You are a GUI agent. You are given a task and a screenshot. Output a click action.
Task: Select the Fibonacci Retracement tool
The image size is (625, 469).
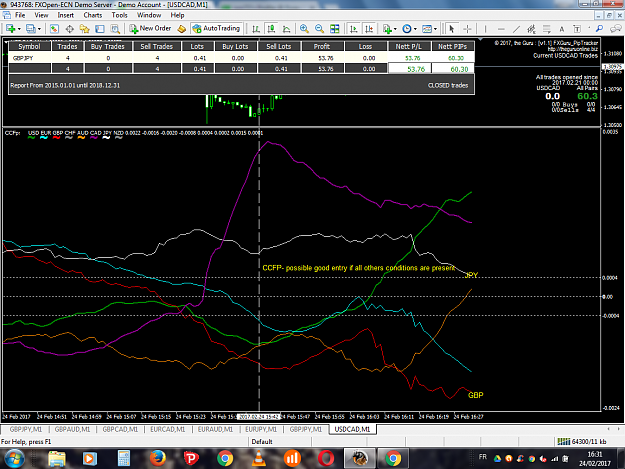point(546,29)
